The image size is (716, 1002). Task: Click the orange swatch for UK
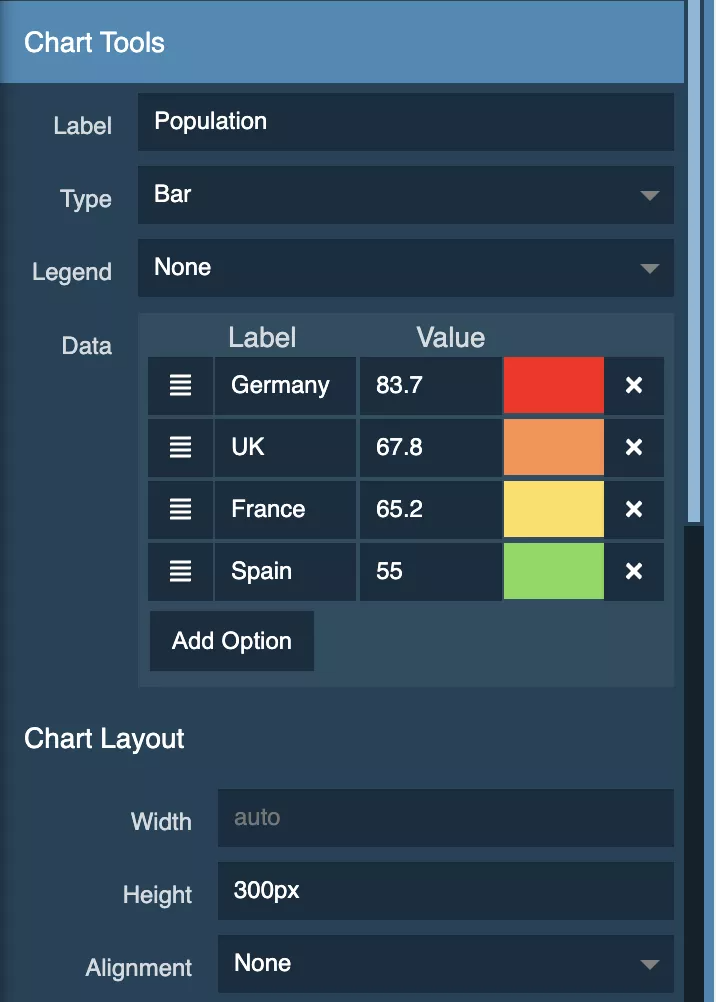[x=553, y=447]
